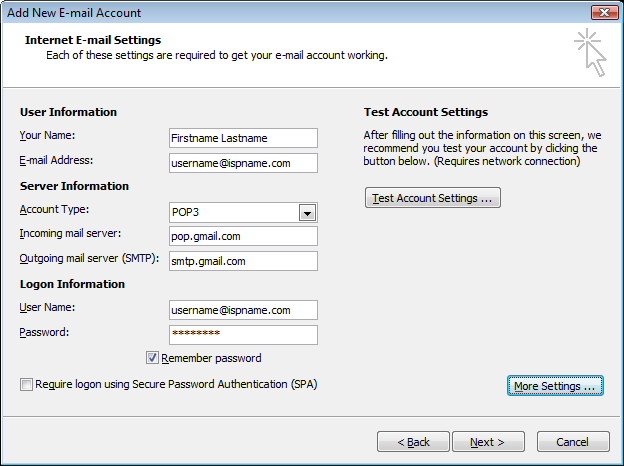Focus the User Name logon field
The image size is (624, 466).
(243, 310)
